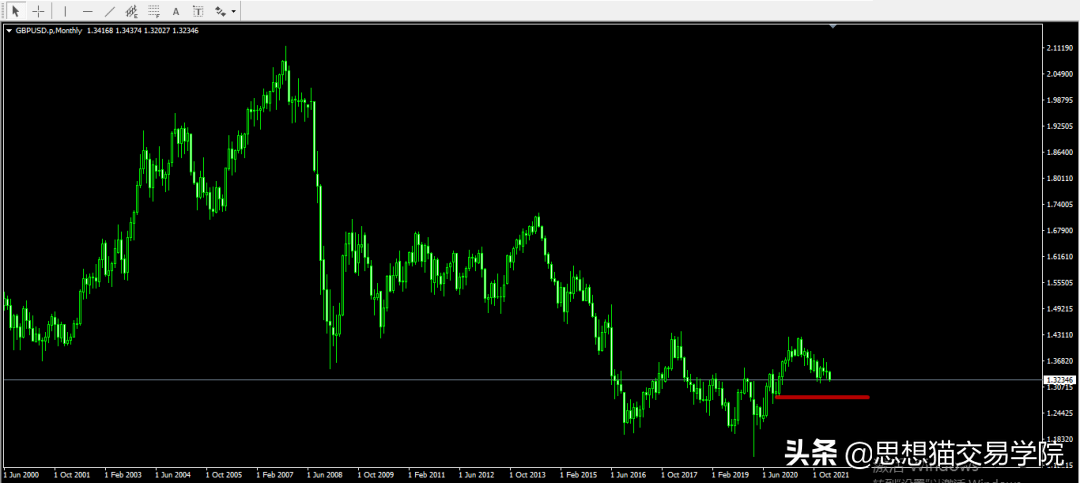The width and height of the screenshot is (1080, 483).
Task: Click the 1 Feb 2003 date label
Action: tap(123, 475)
